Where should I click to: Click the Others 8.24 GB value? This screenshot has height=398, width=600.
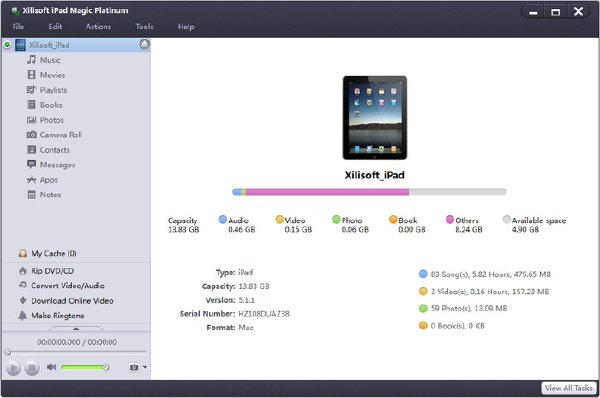tap(469, 230)
